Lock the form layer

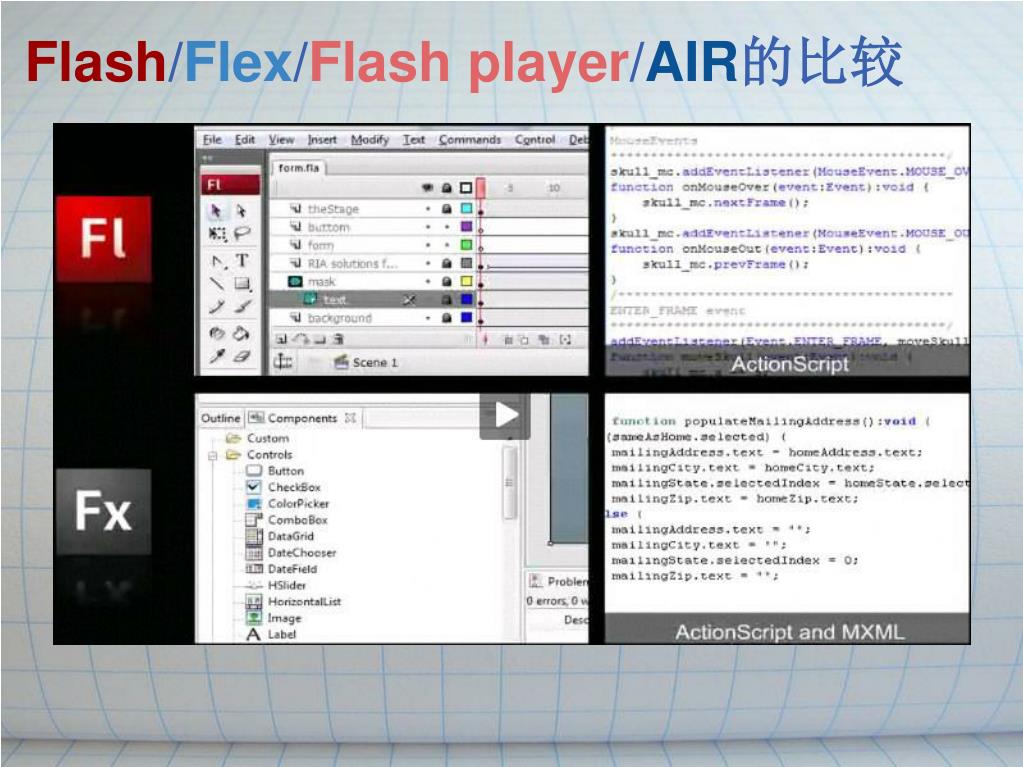[x=447, y=245]
